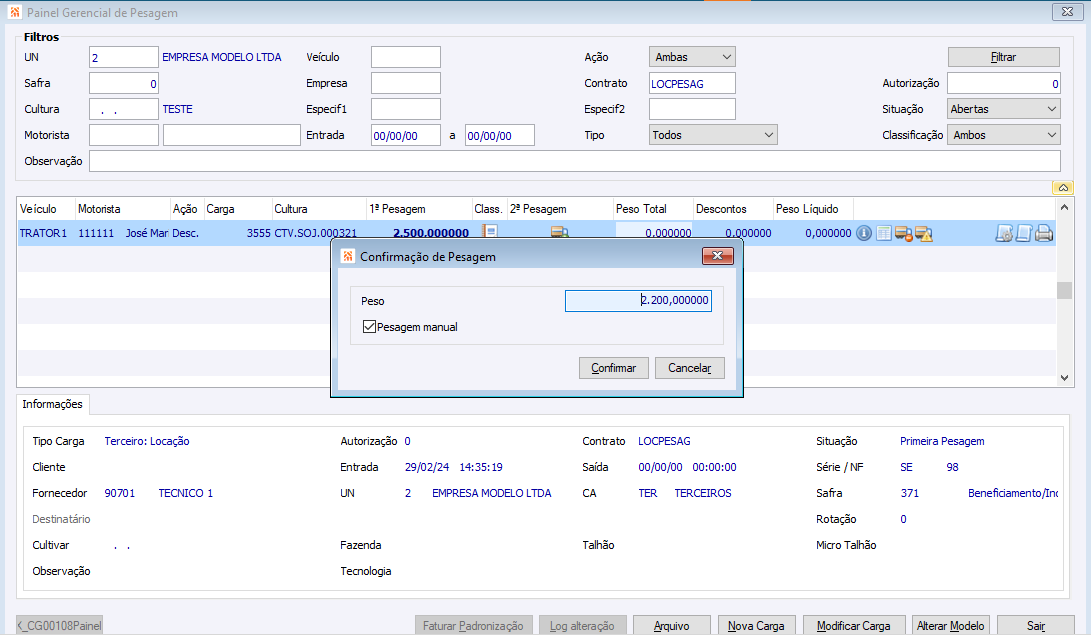
Task: Click the Sair button
Action: coord(1036,625)
